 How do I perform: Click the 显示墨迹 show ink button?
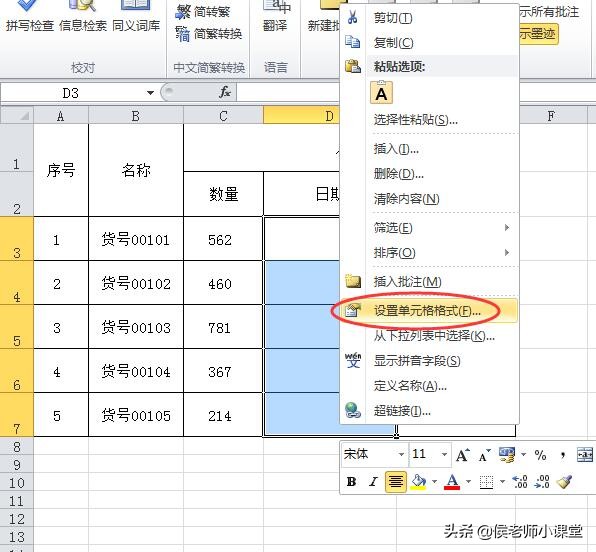click(539, 34)
